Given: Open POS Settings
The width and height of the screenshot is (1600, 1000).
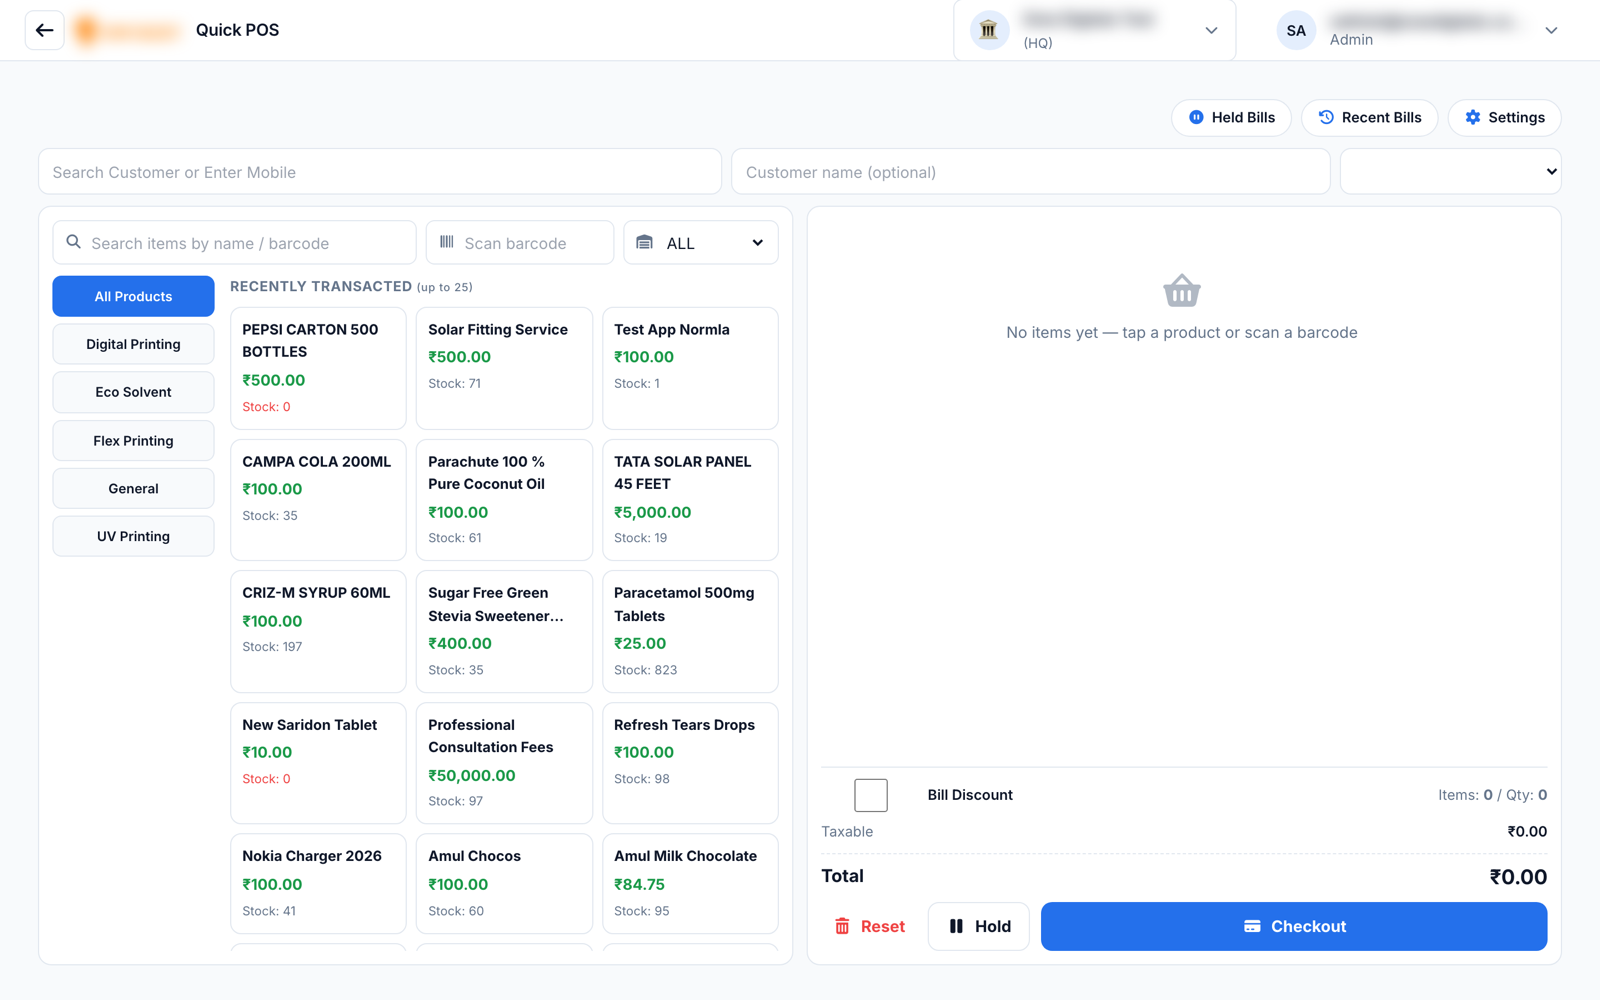Looking at the screenshot, I should 1504,118.
